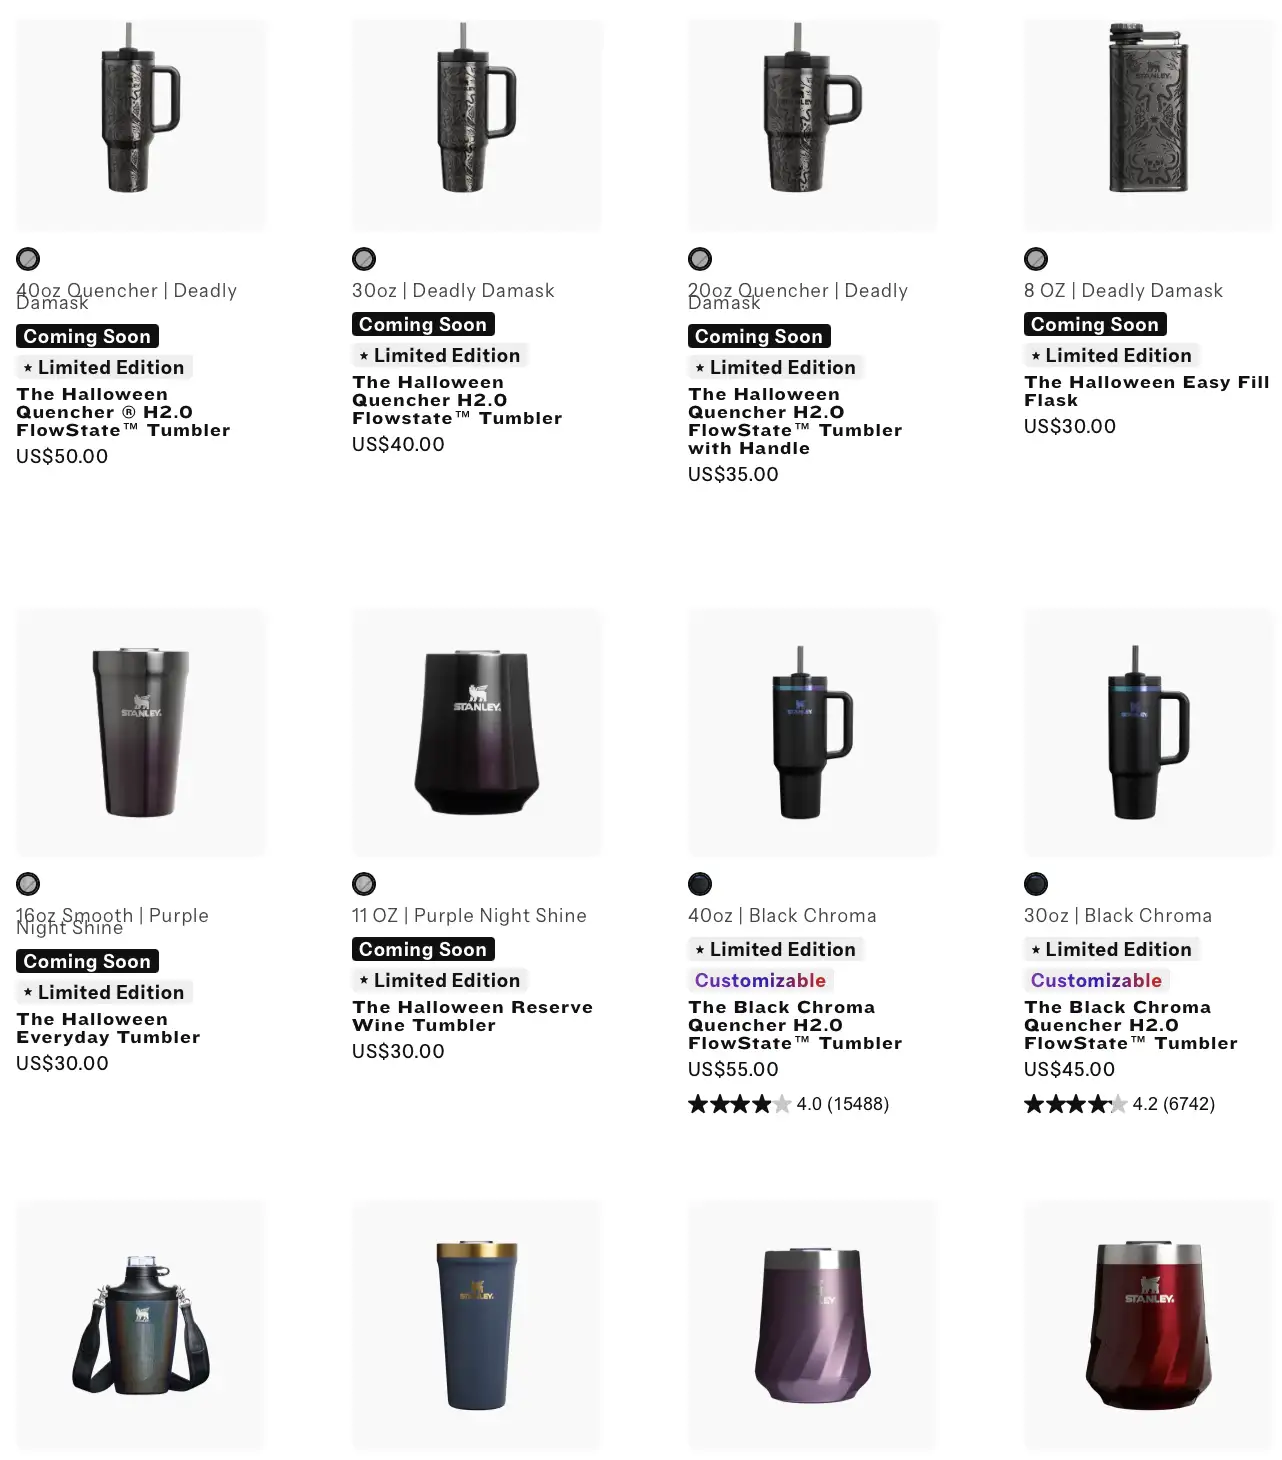Open The Halloween Everyday Tumbler title link
This screenshot has width=1282, height=1460.
tap(108, 1028)
